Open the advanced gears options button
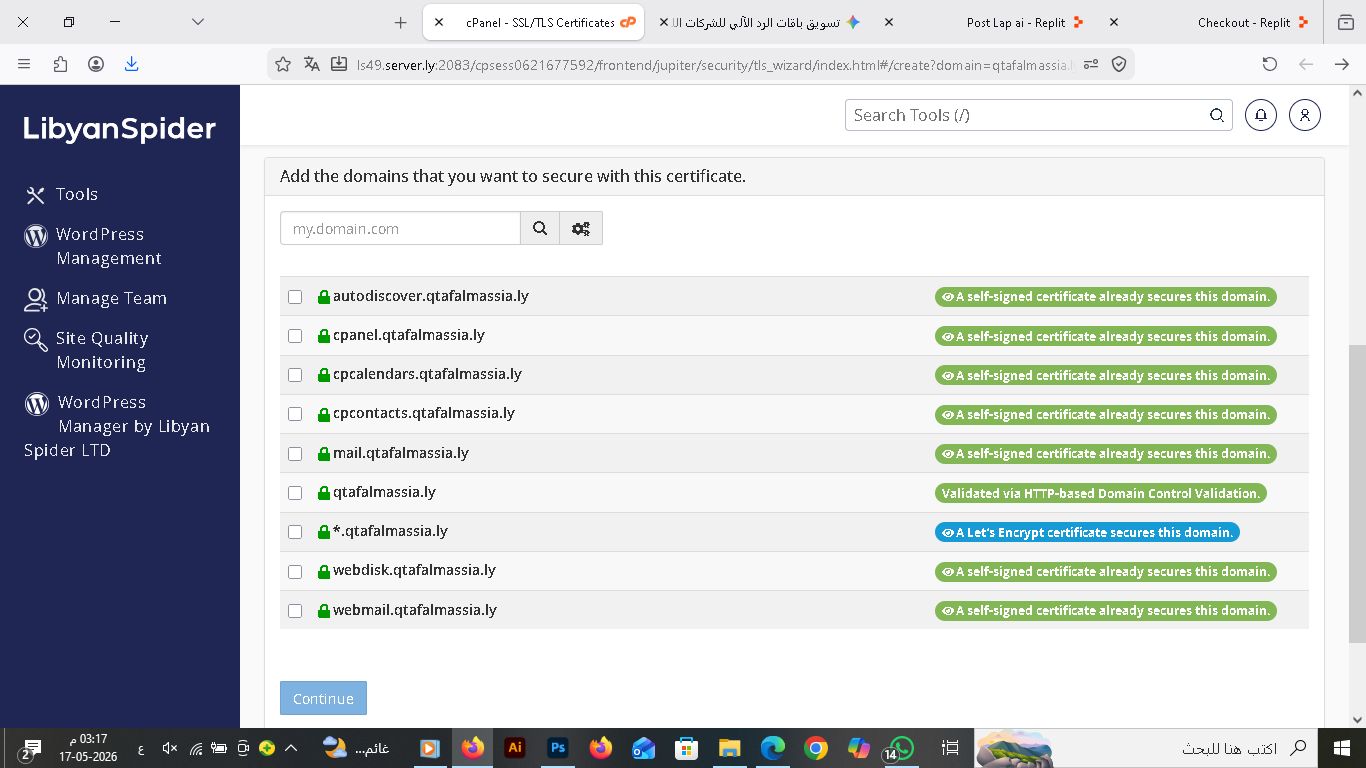This screenshot has width=1366, height=768. (x=581, y=228)
